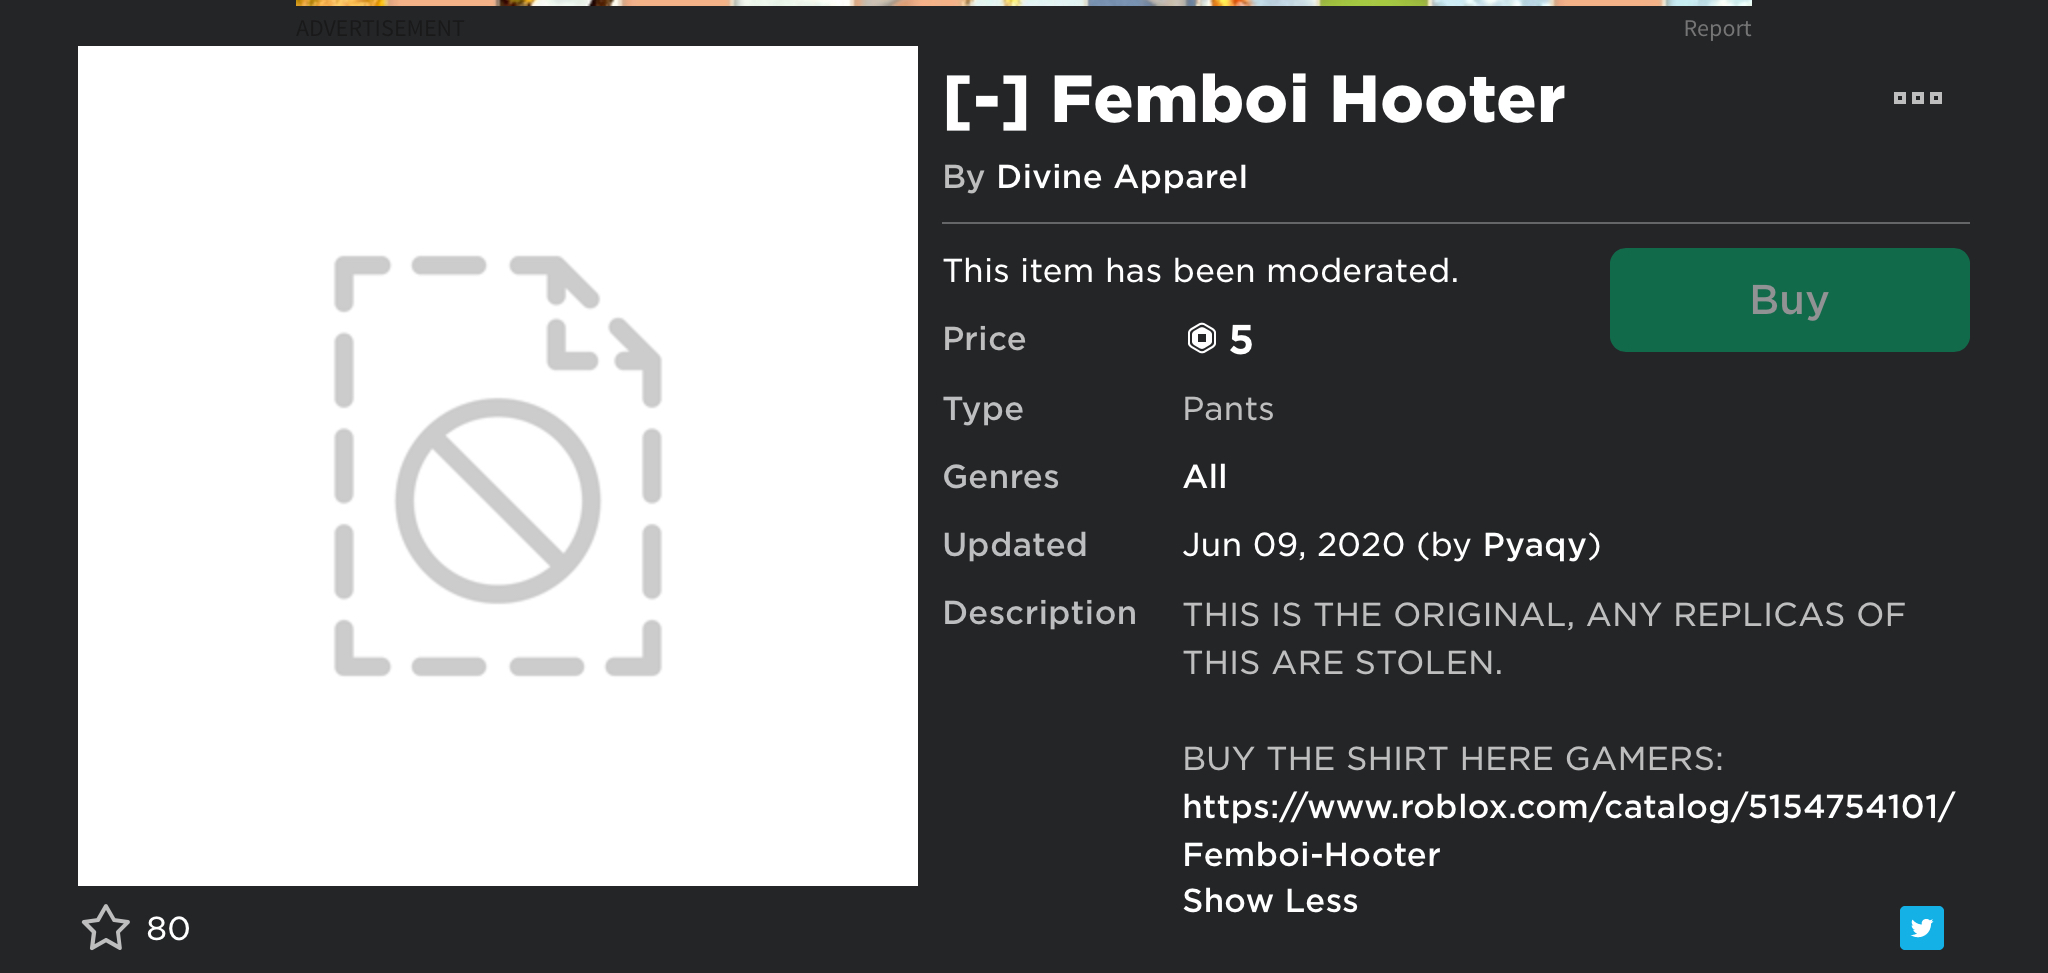Favorite the item with the star icon
Screen dimensions: 2048x973
(x=105, y=928)
